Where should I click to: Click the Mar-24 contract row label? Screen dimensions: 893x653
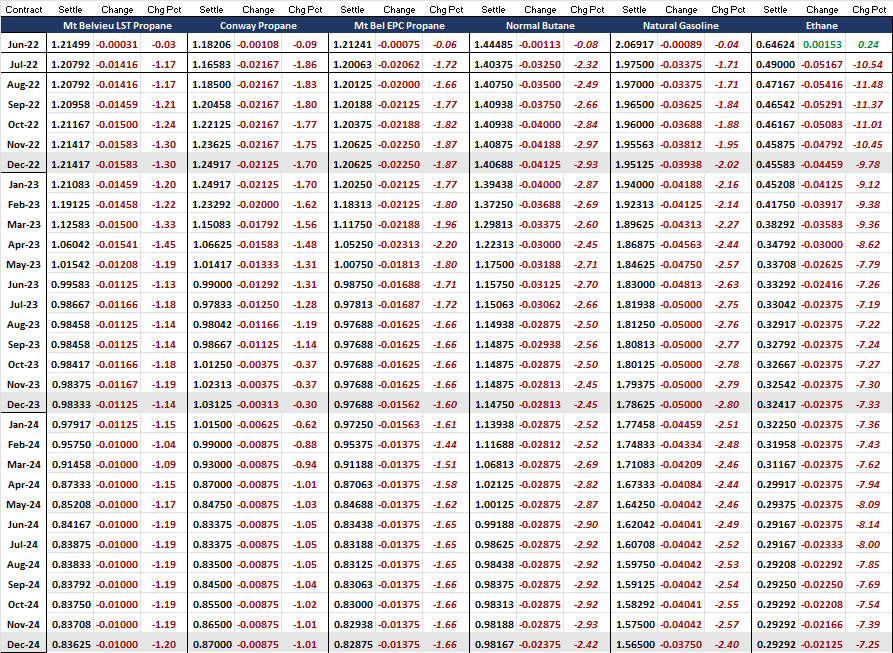pos(23,465)
